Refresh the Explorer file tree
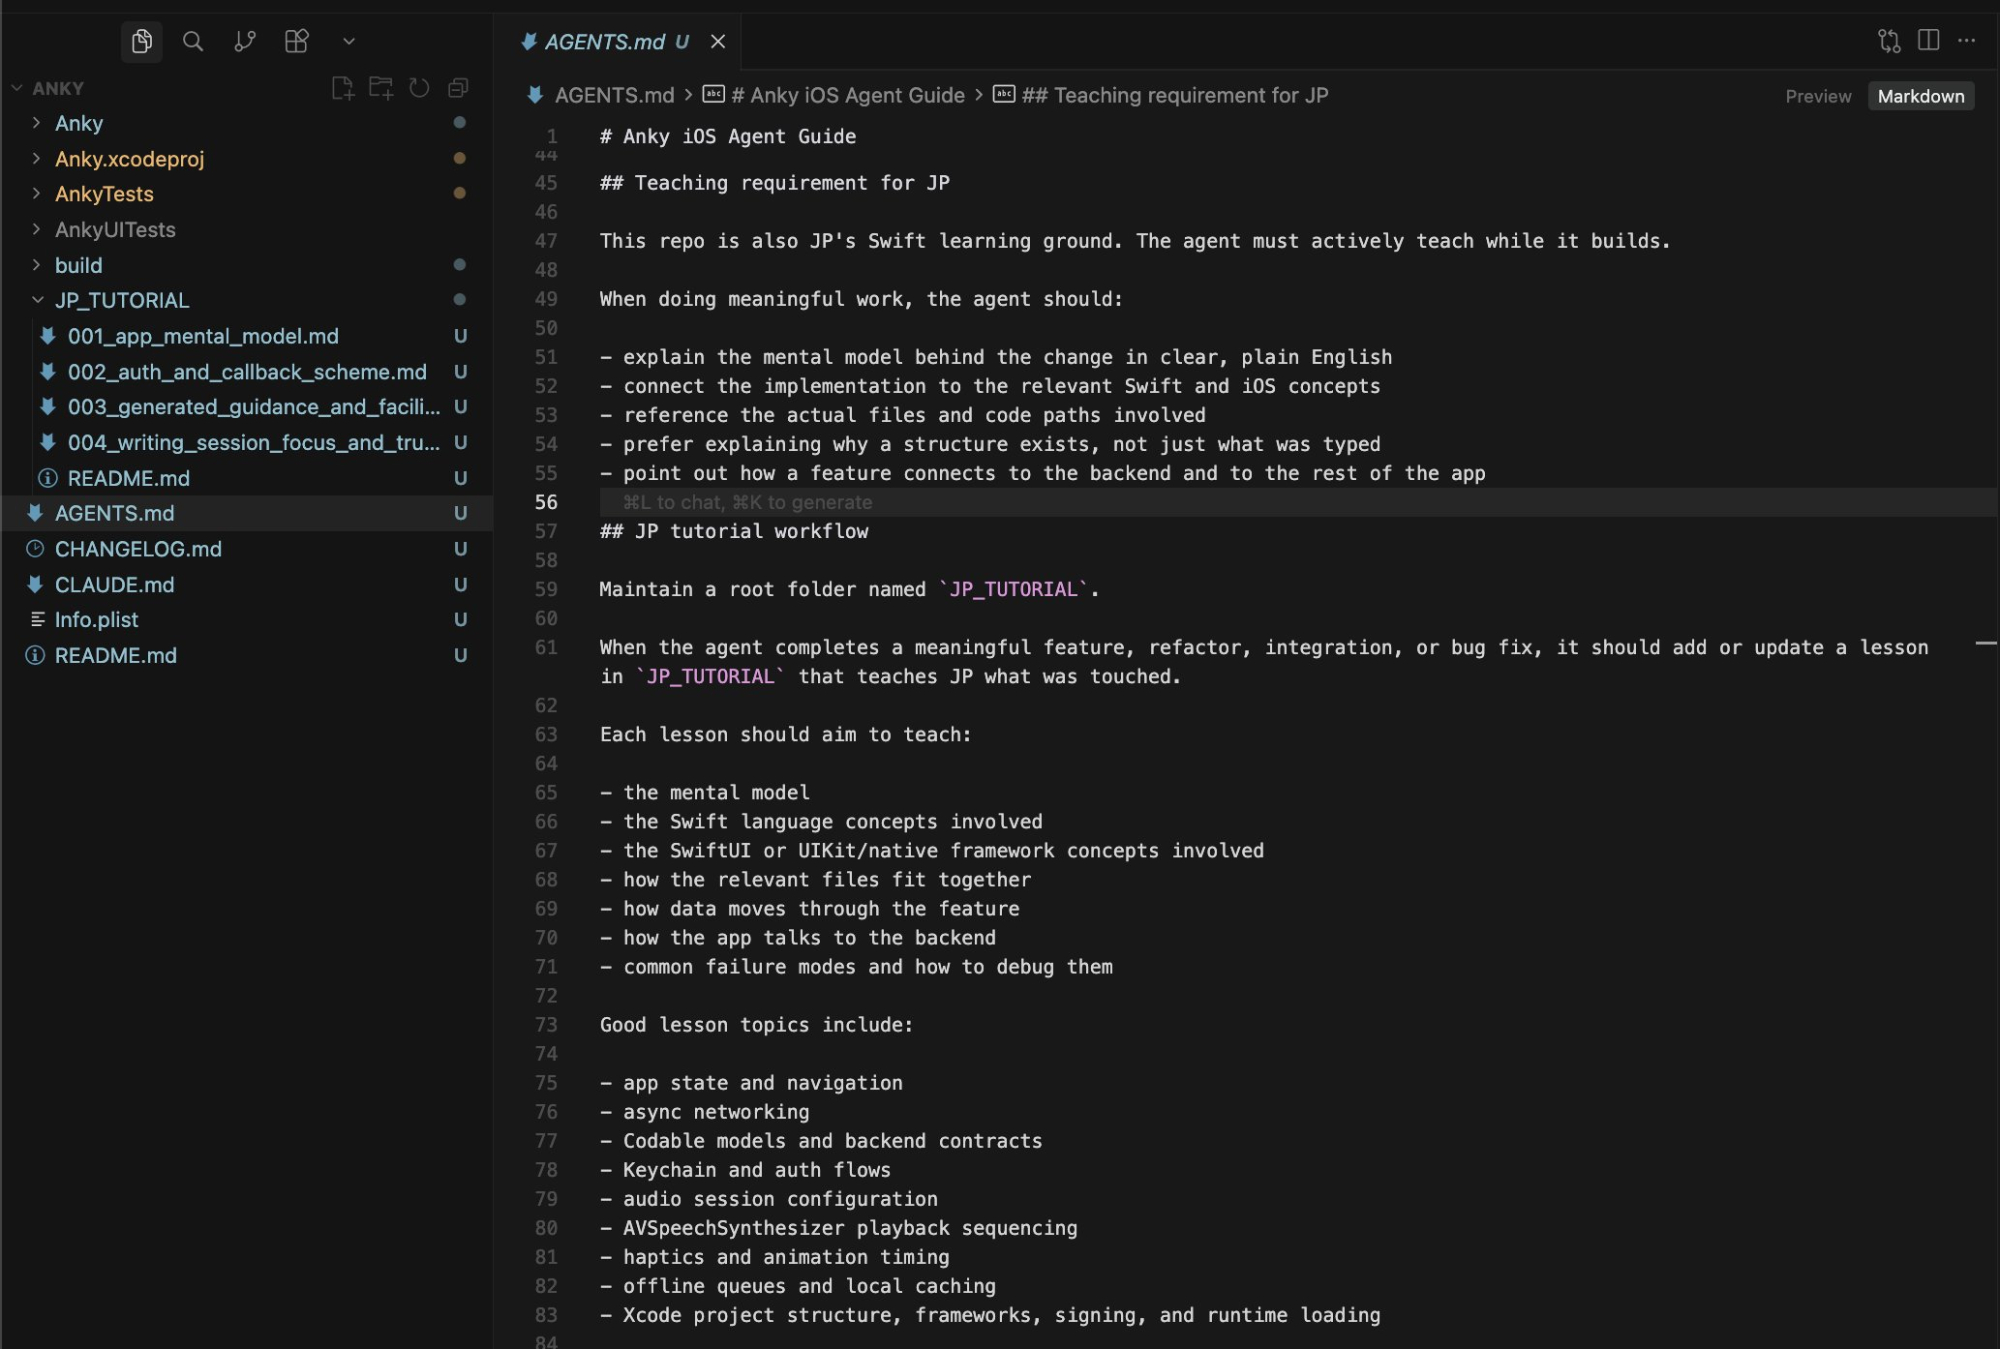Screen dimensions: 2000x1349 420,88
